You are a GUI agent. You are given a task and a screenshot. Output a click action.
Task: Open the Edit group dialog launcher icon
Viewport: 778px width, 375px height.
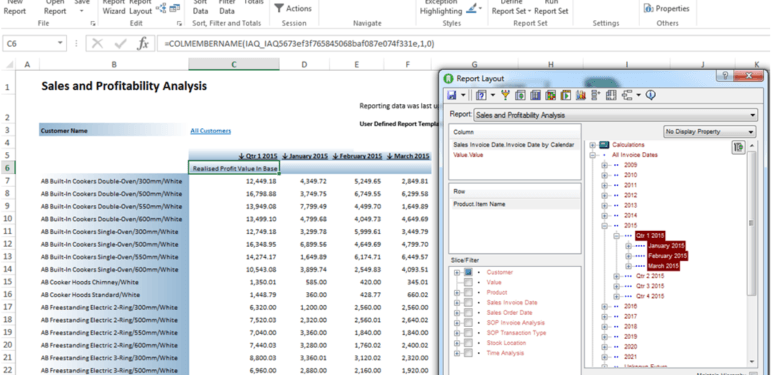179,23
